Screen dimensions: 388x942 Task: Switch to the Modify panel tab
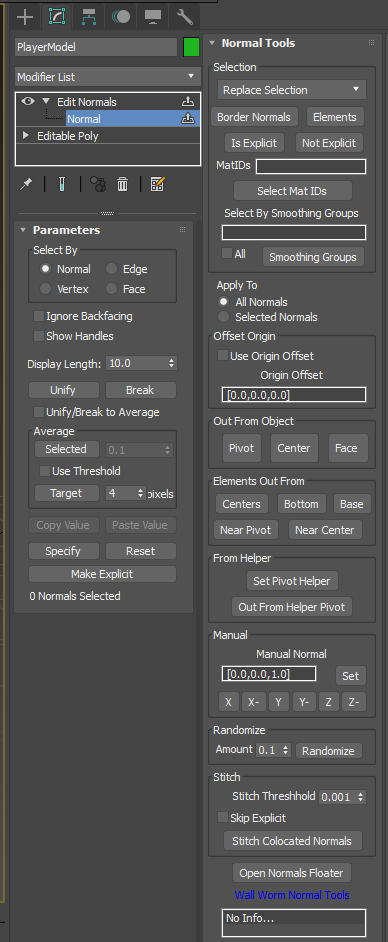point(57,17)
